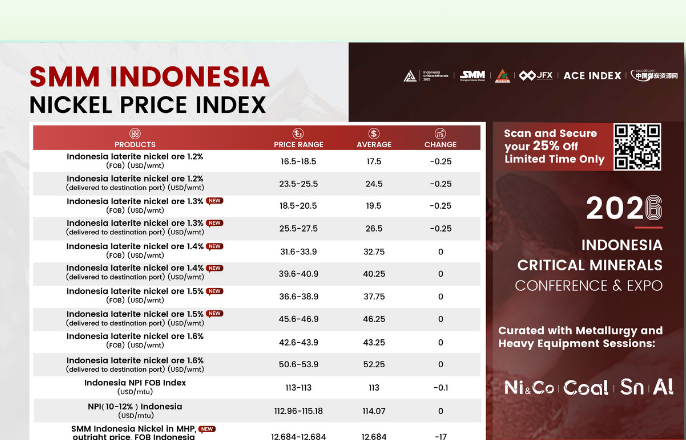Click the Sn label
The height and width of the screenshot is (440, 686).
click(632, 387)
